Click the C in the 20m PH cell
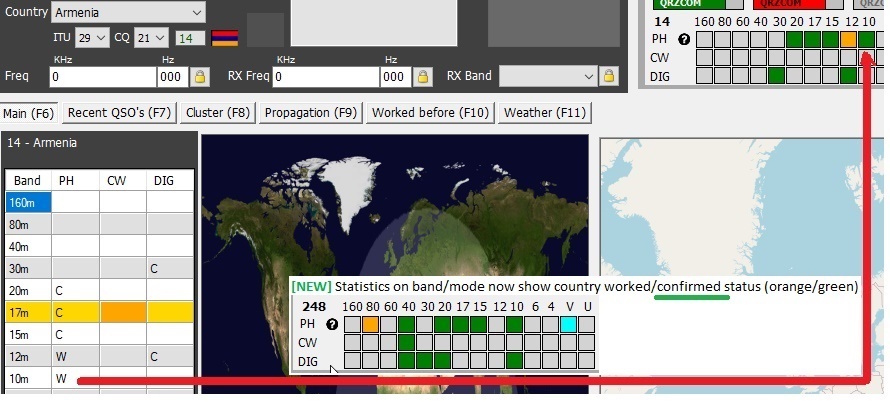Screen dimensions: 890x402 (59, 291)
